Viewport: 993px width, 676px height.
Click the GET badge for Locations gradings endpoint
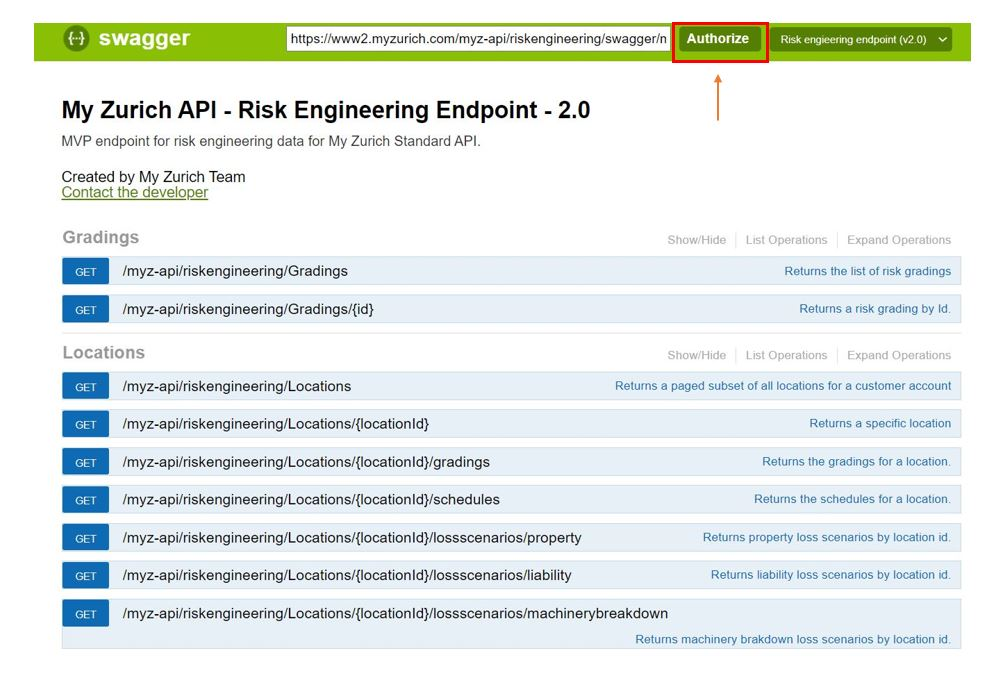[86, 463]
